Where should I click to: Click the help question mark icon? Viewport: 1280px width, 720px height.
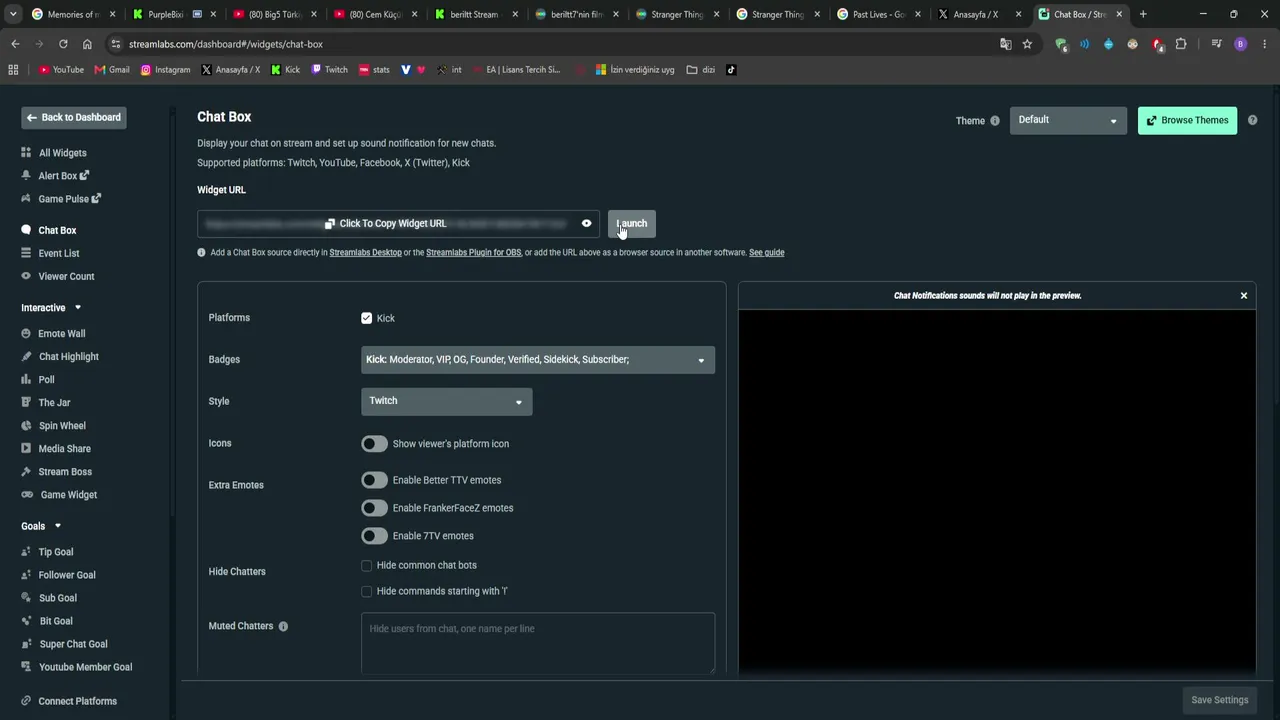[1252, 120]
